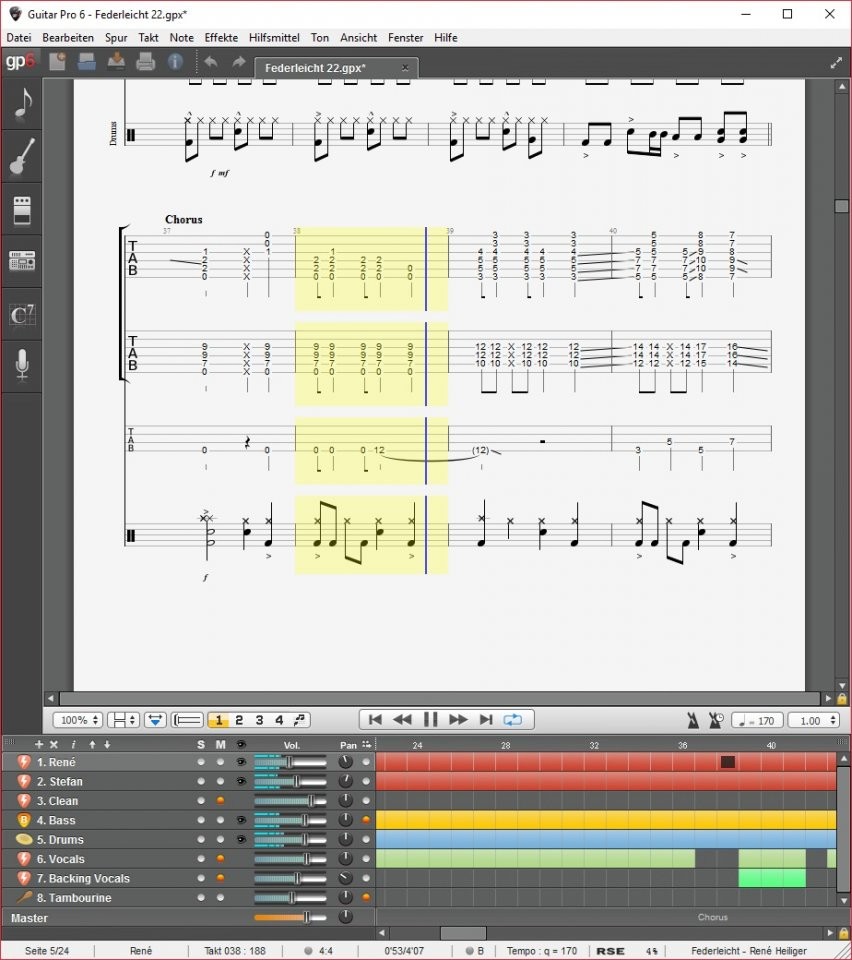
Task: Hide the Bass track visibility eye
Action: 241,820
